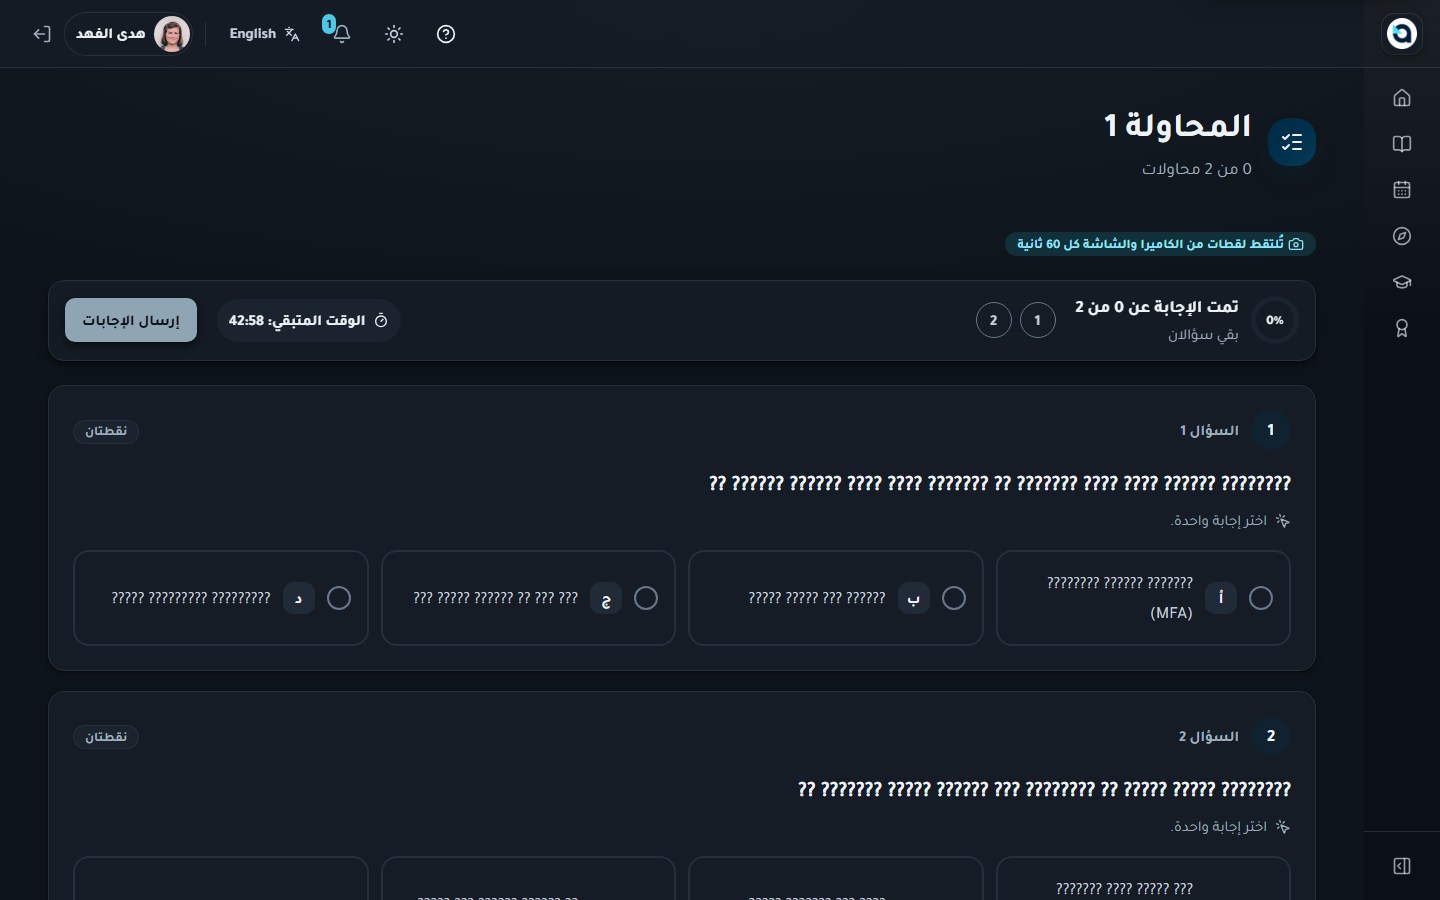The width and height of the screenshot is (1440, 900).
Task: Click the sparkle icon under question 1
Action: (1283, 521)
